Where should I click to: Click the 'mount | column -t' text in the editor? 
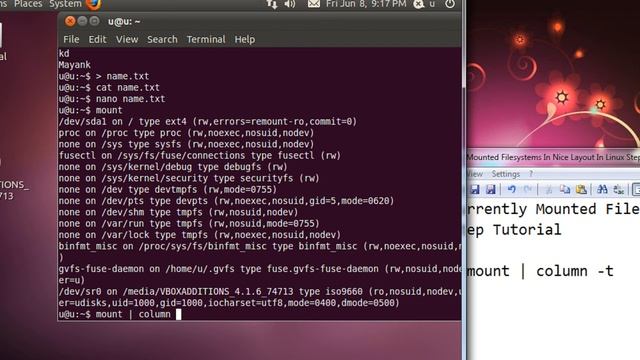click(540, 271)
